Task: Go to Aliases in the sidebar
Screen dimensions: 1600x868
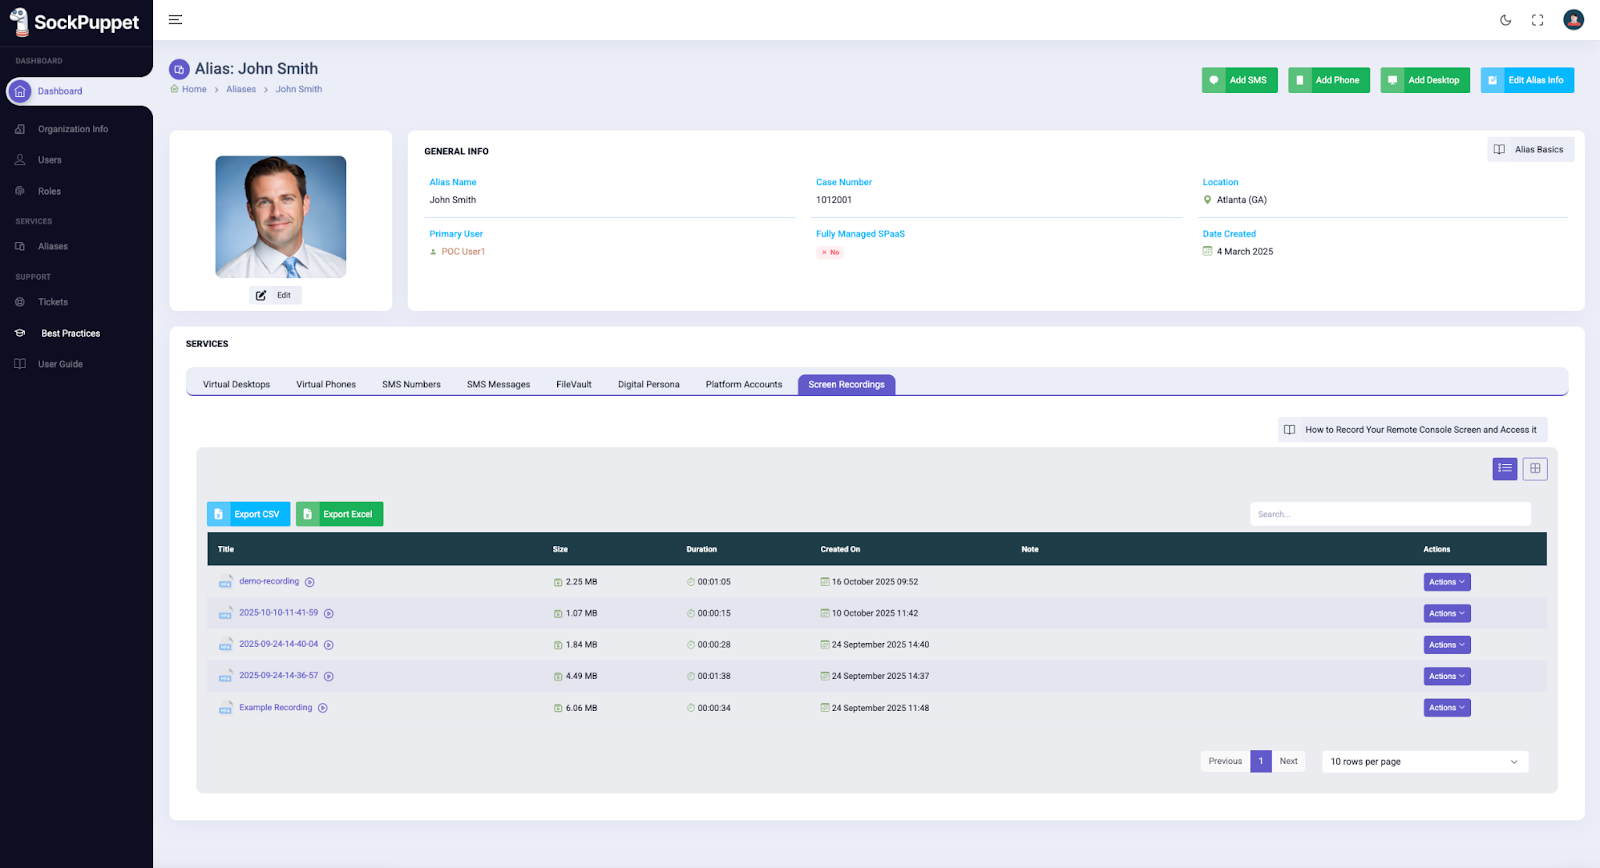Action: (53, 246)
